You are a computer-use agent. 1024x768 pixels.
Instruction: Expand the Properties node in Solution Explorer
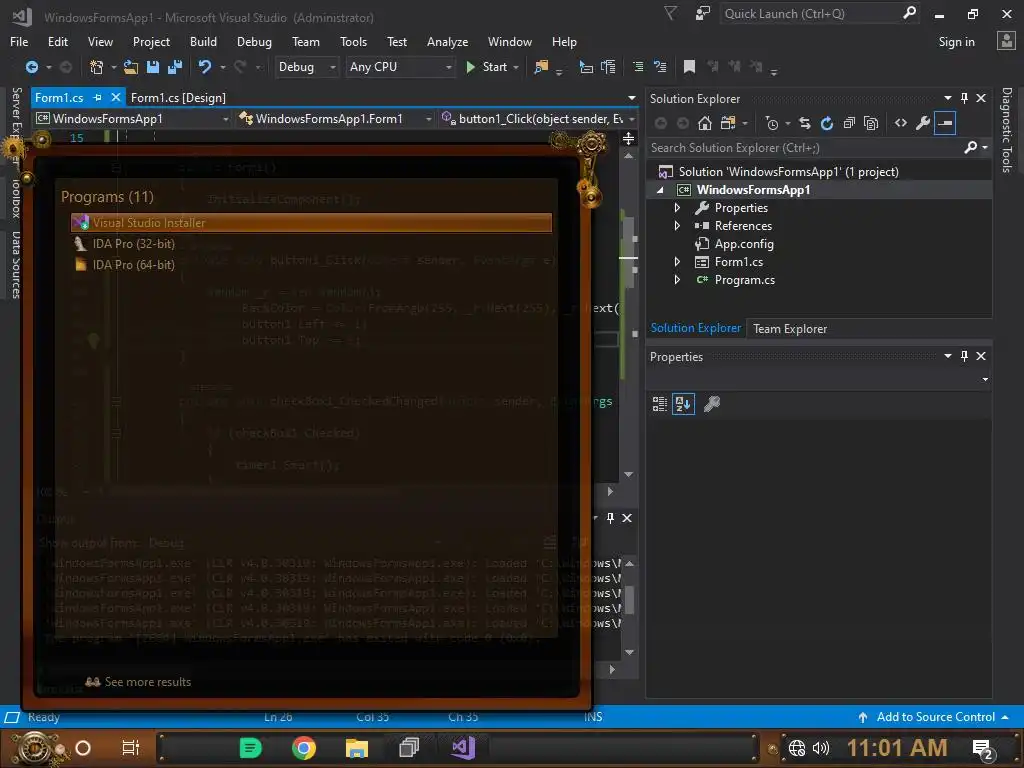(677, 208)
